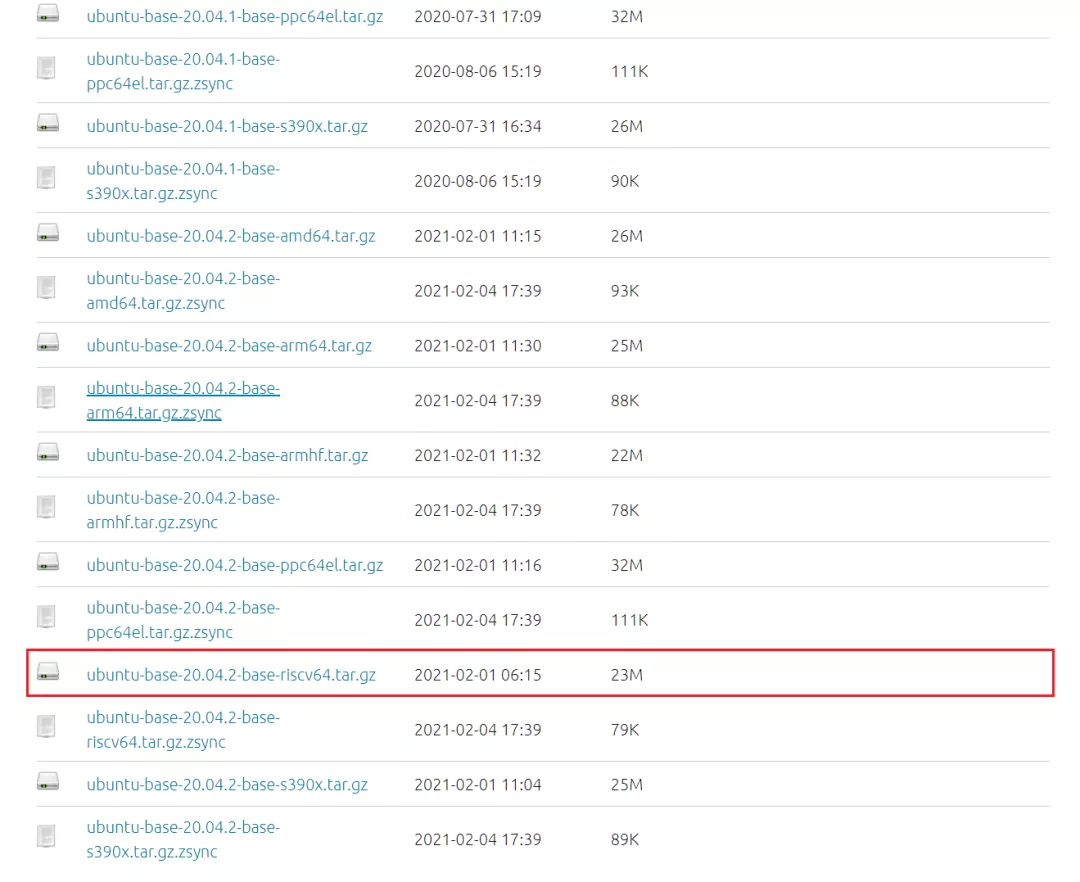Screen dimensions: 1080x882
Task: Open 20.04.2 amd64.tar.gz.zsync link
Action: pos(183,291)
